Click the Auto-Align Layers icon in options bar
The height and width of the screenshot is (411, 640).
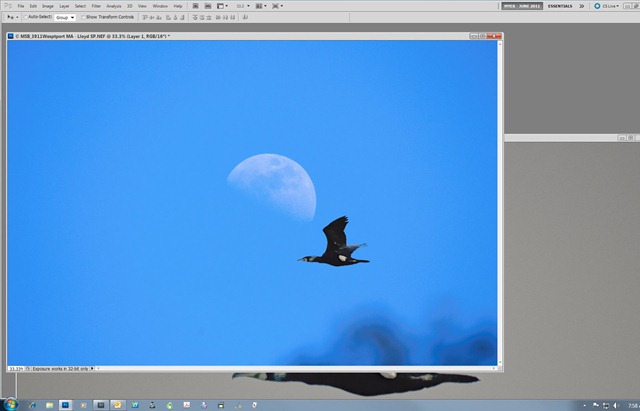[x=245, y=17]
